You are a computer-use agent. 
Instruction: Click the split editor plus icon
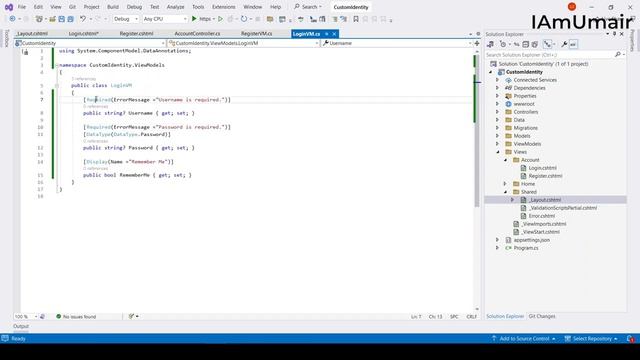tap(477, 43)
